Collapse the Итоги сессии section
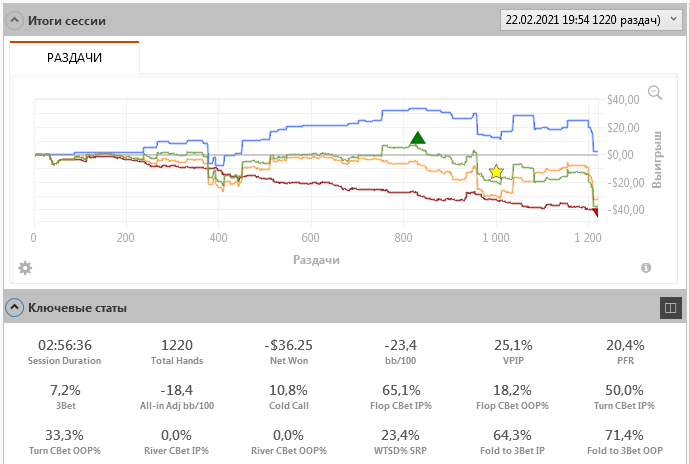 16,21
